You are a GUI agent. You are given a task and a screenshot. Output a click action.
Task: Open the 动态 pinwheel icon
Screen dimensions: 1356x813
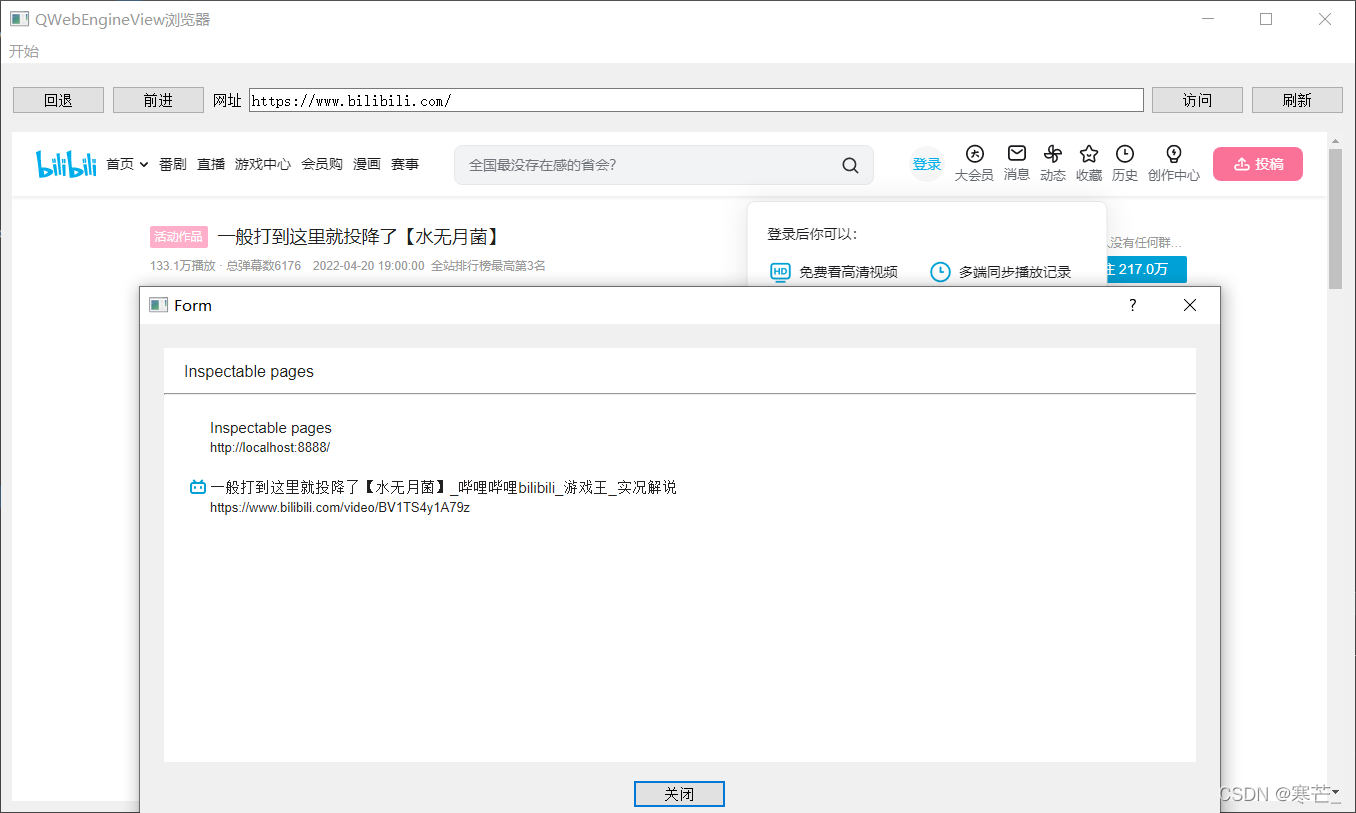tap(1052, 154)
